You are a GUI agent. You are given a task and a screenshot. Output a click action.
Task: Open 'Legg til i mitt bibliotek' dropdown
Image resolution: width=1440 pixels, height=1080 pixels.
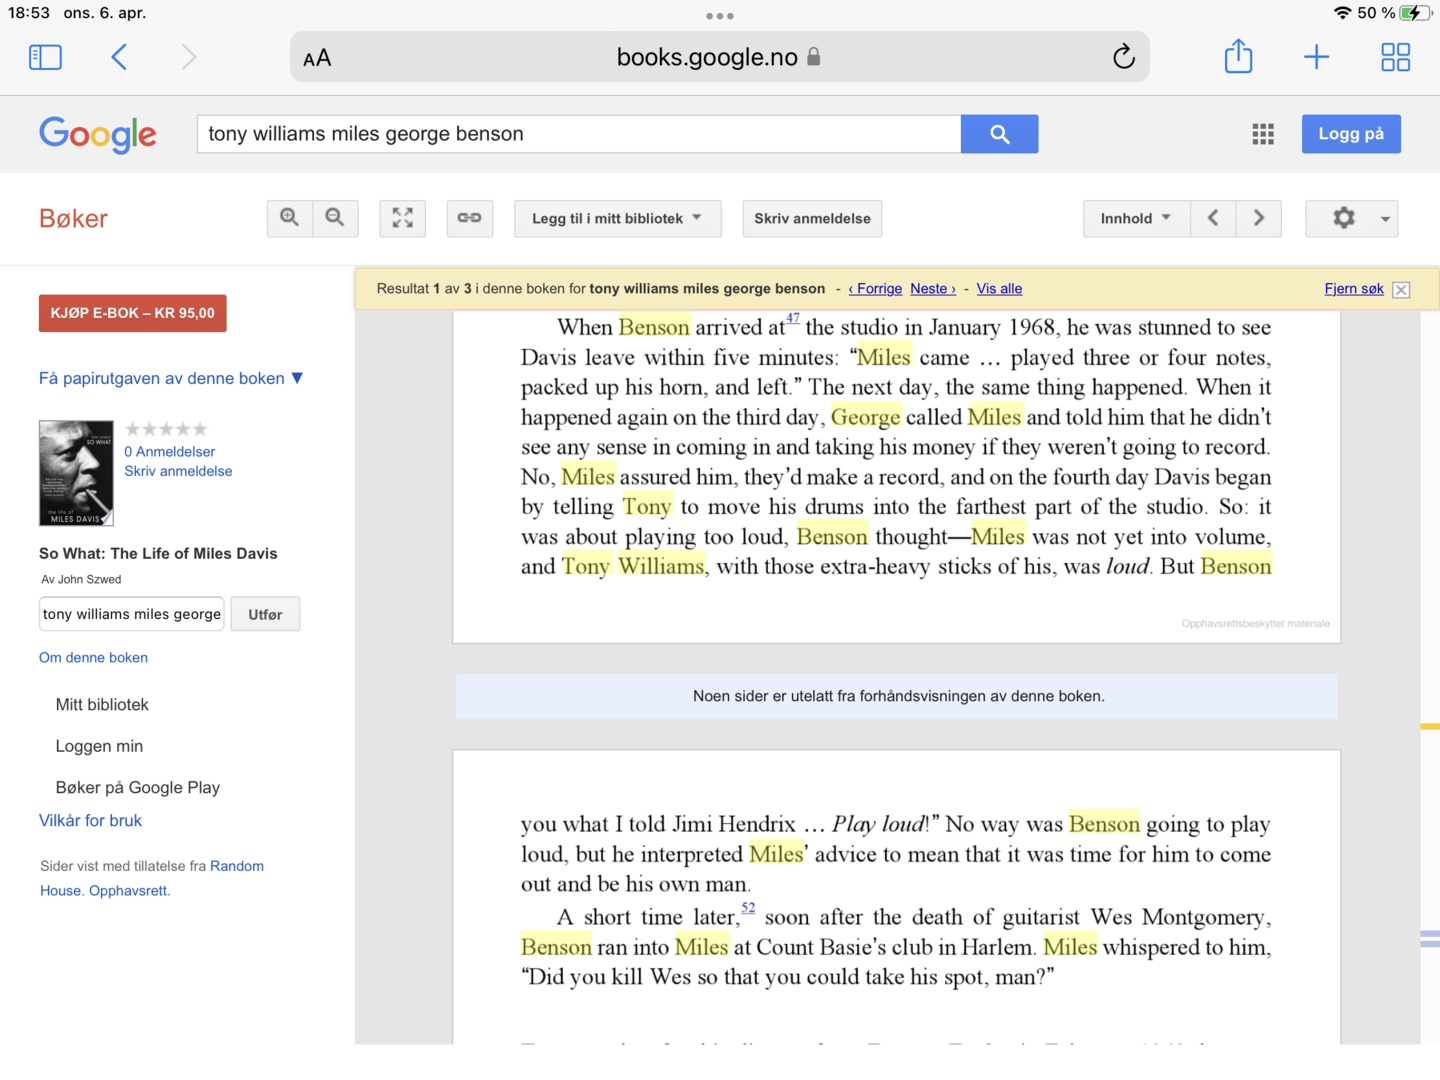pos(618,218)
